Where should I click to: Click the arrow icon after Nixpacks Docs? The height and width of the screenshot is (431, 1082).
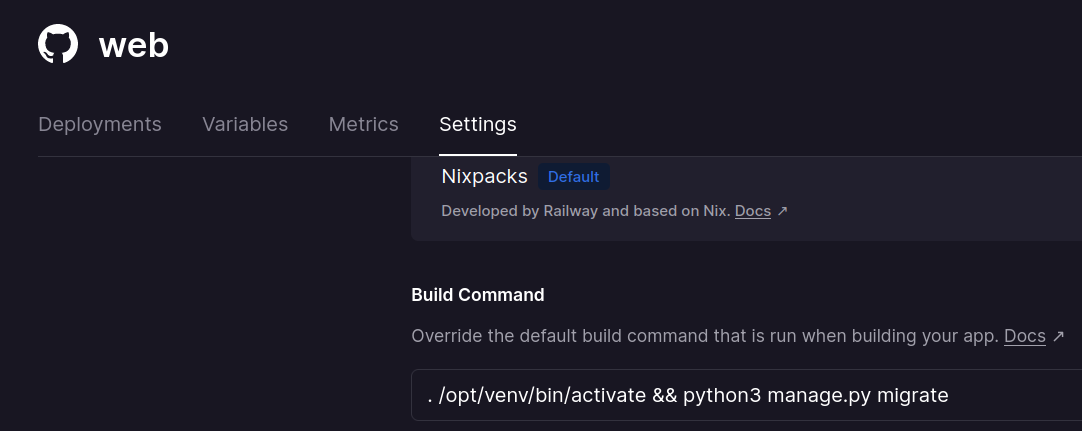(x=782, y=211)
